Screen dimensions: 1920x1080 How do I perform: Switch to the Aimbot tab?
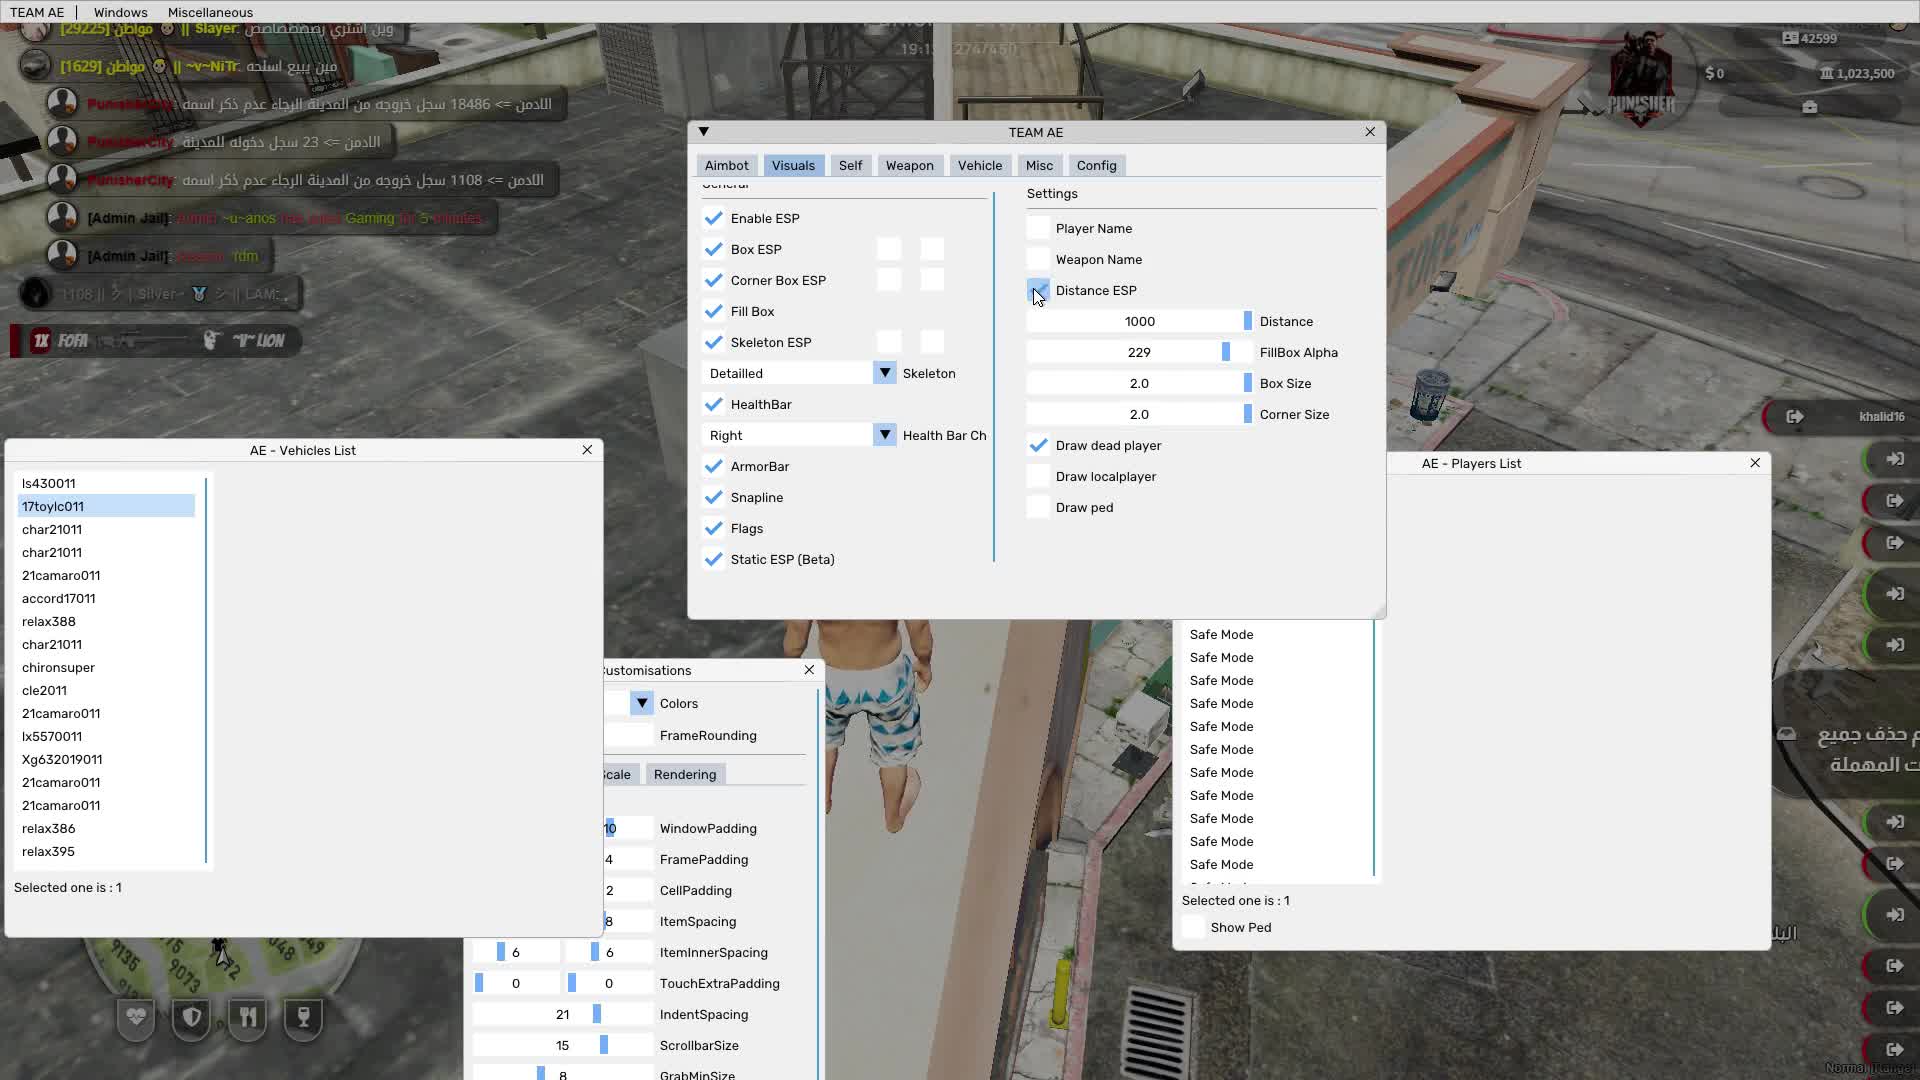click(726, 166)
